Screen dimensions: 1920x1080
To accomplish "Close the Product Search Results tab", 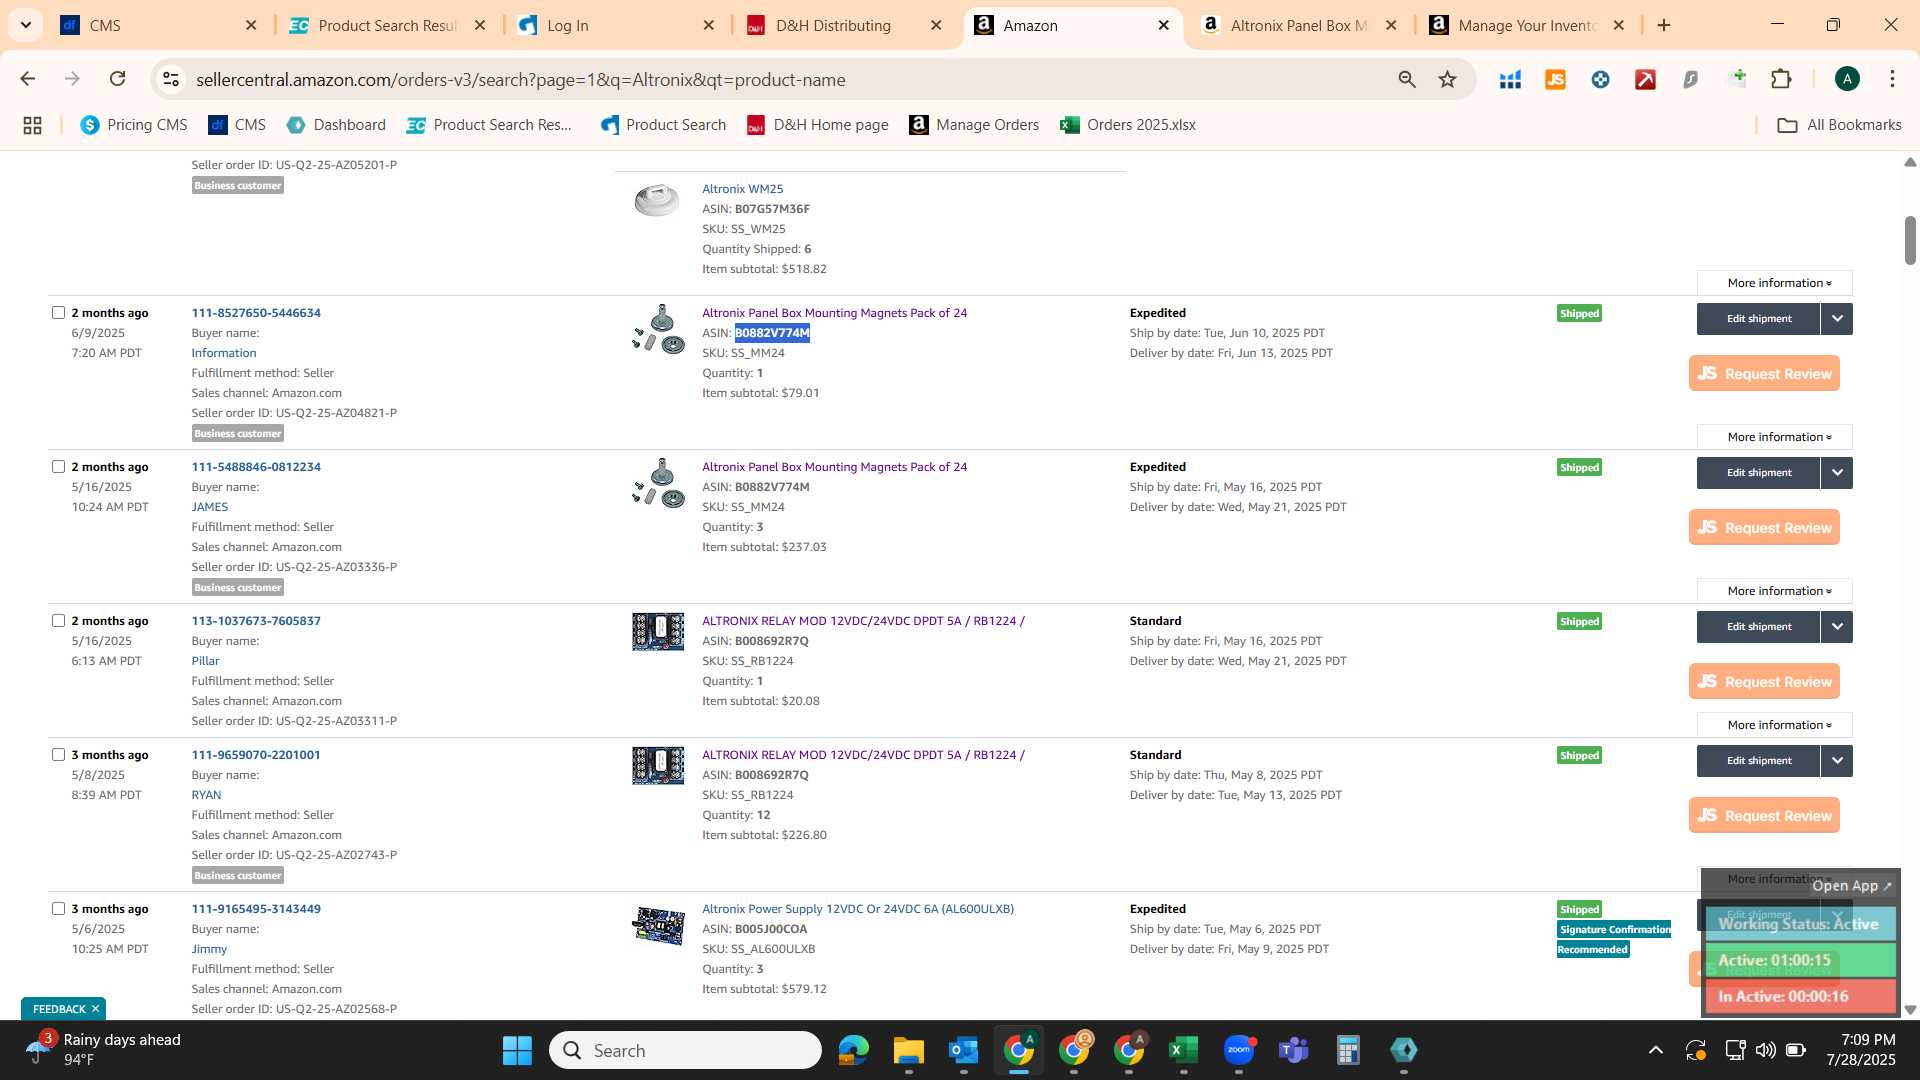I will [480, 25].
